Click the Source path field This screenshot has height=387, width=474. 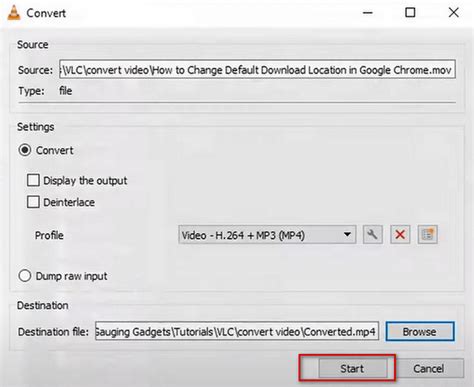257,70
